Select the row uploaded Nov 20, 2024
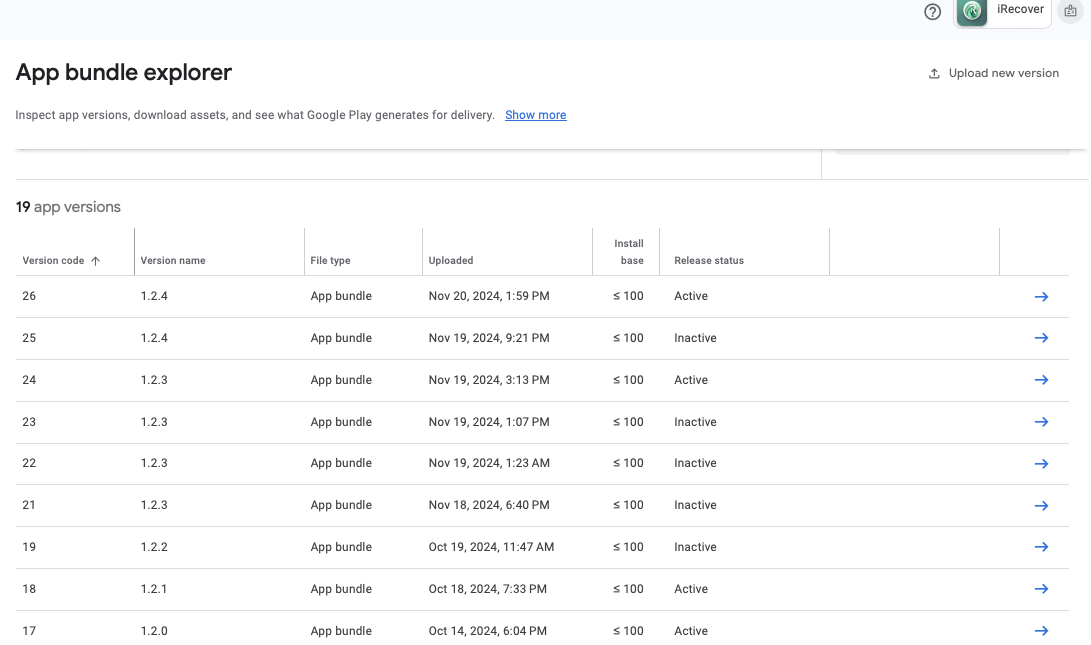1091x645 pixels. 489,297
